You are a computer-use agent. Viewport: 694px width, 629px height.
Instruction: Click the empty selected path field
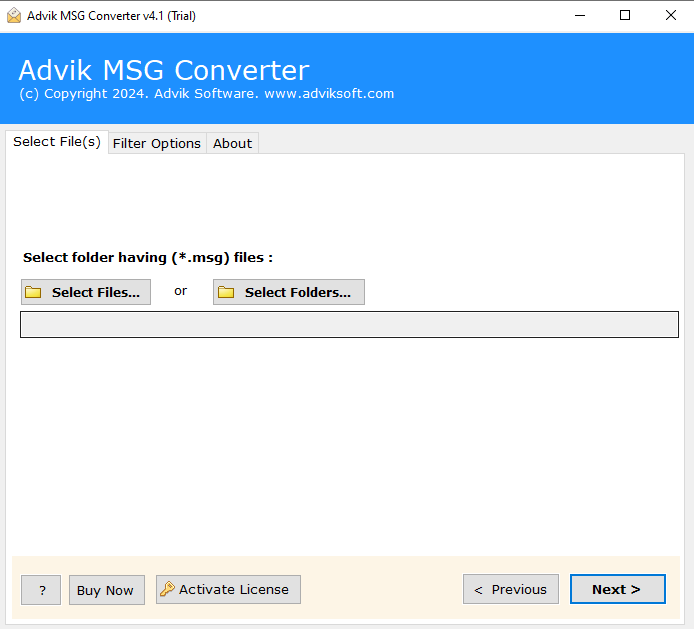click(x=349, y=324)
